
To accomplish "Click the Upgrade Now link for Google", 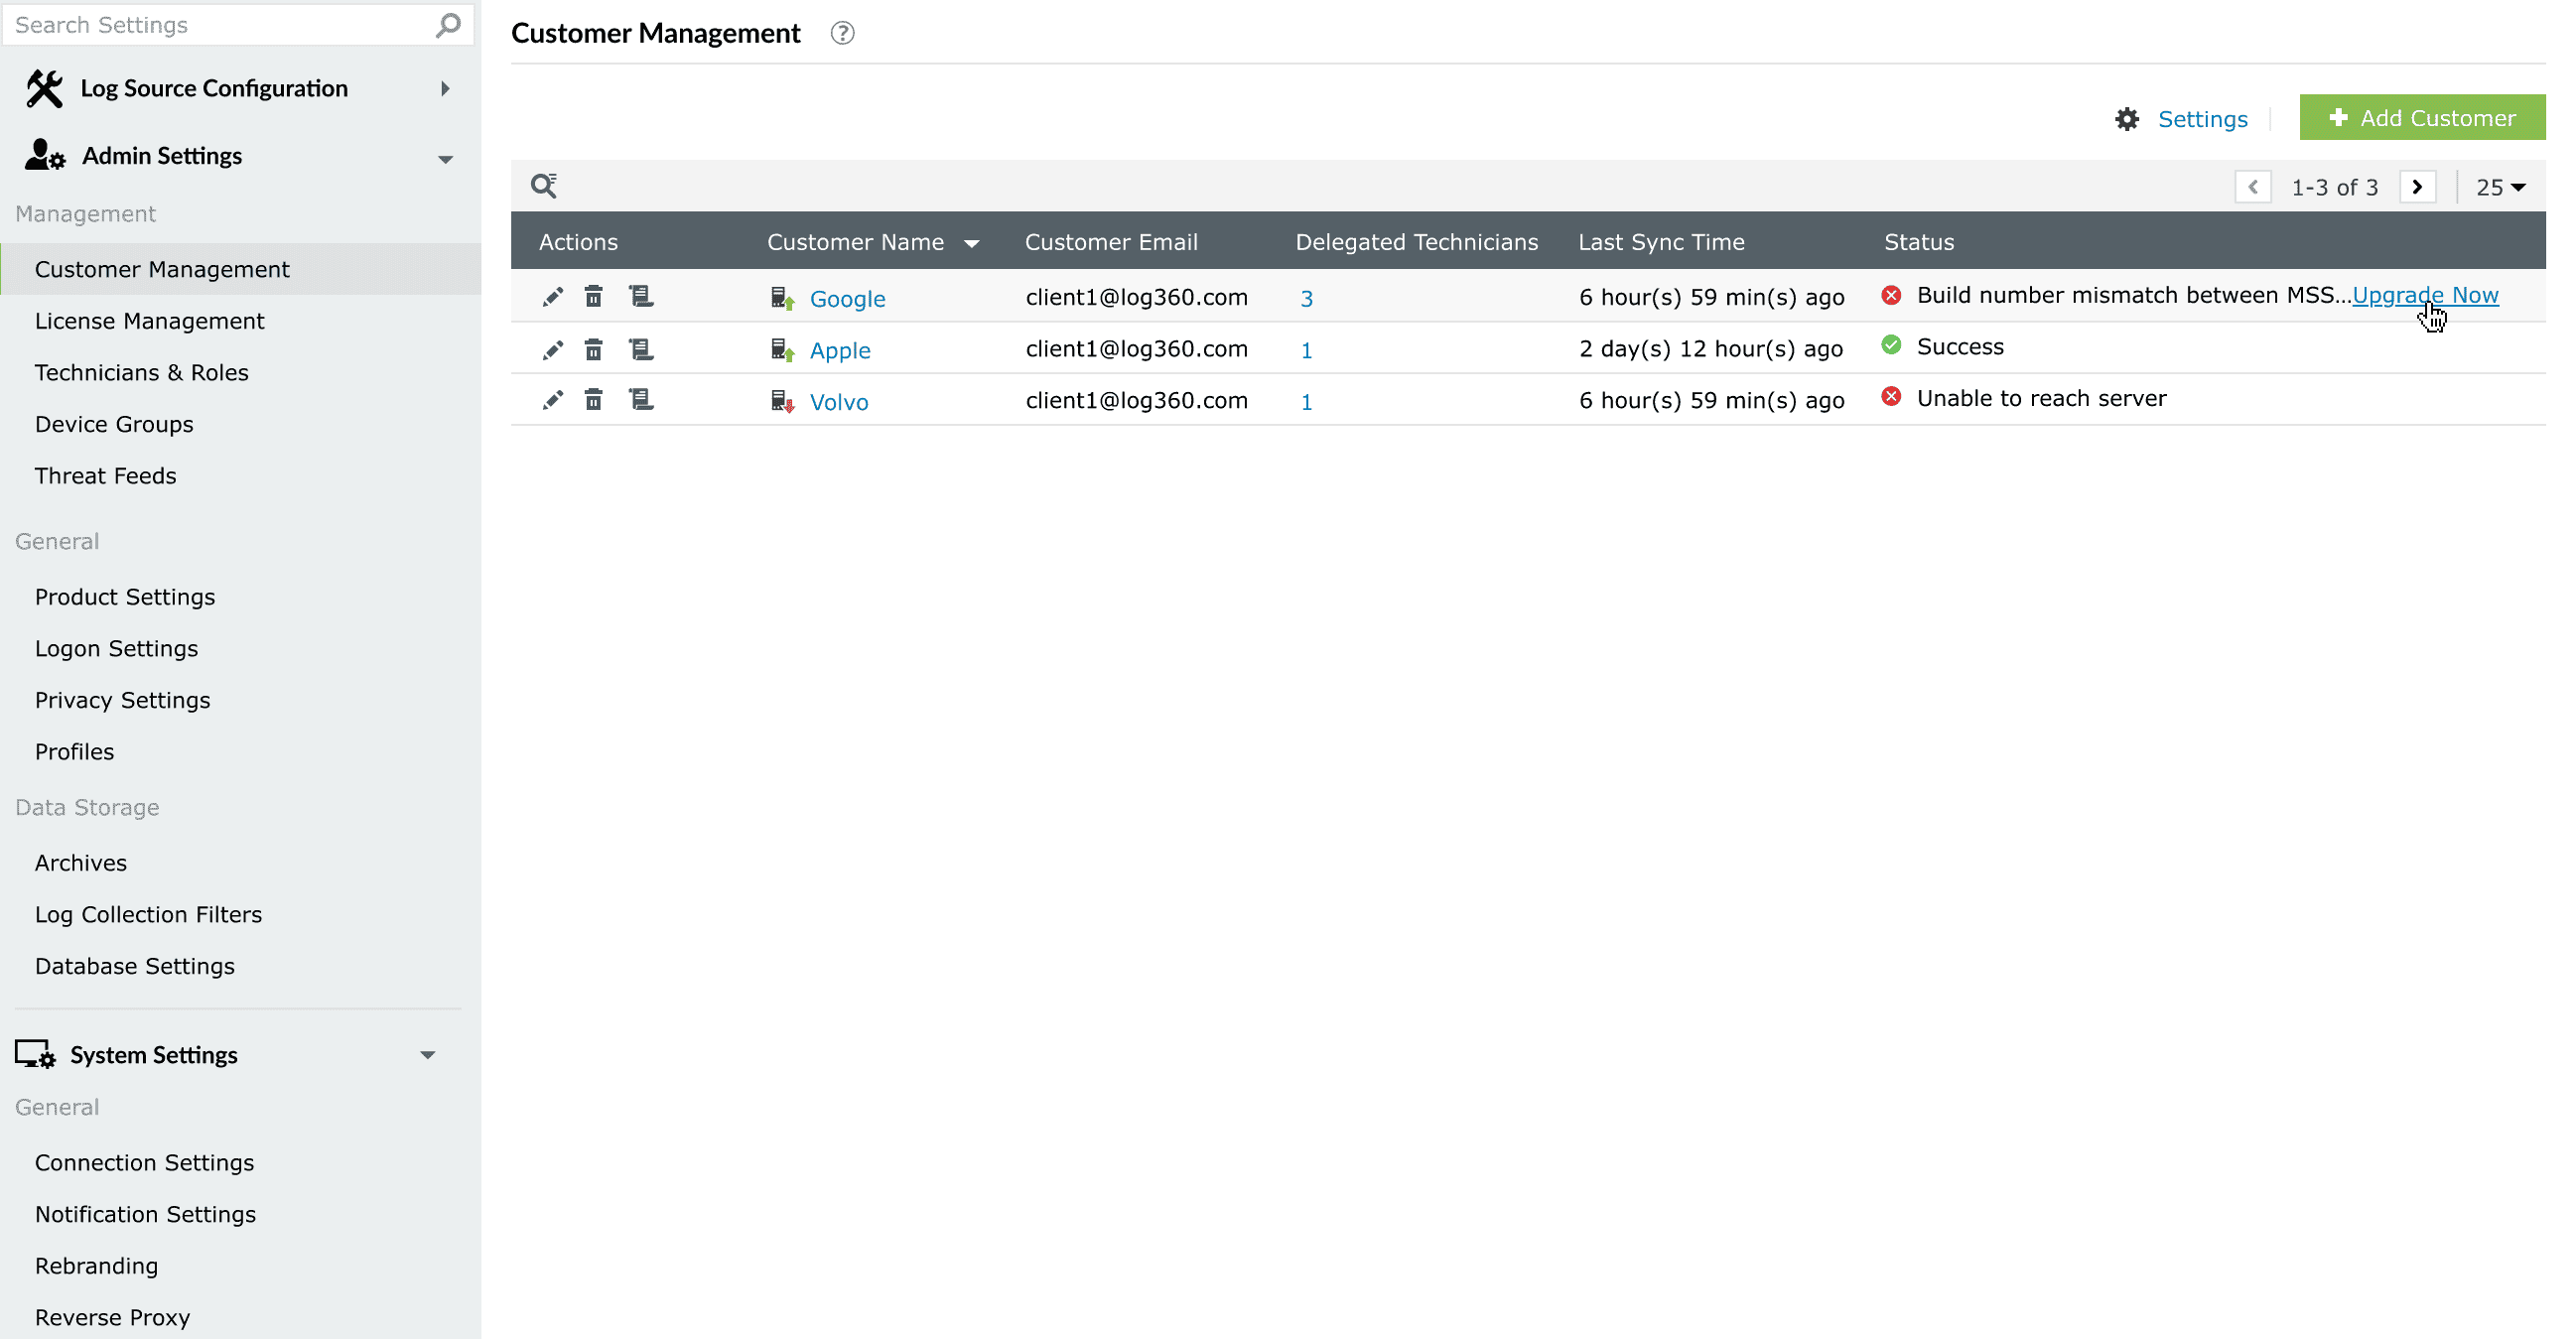I will (2424, 295).
